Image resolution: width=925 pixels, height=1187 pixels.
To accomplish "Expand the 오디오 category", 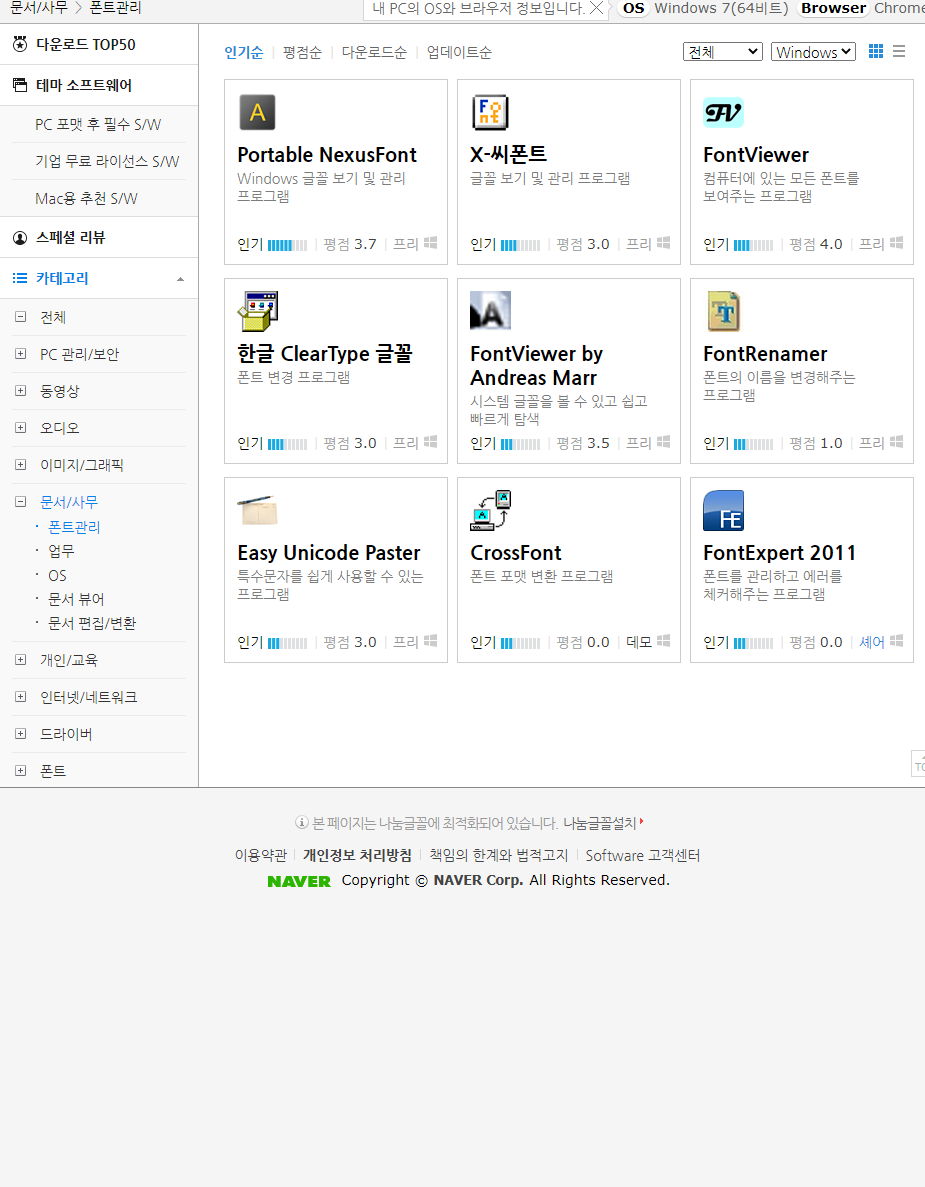I will (20, 428).
